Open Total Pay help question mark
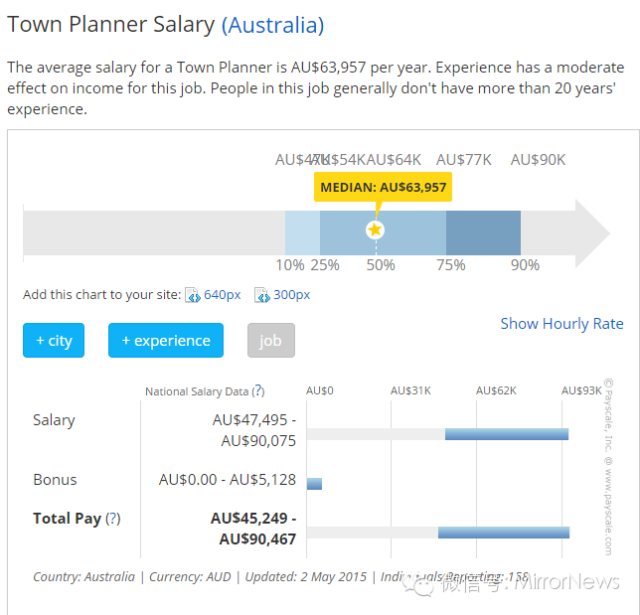Screen dimensions: 640x615 (x=113, y=518)
